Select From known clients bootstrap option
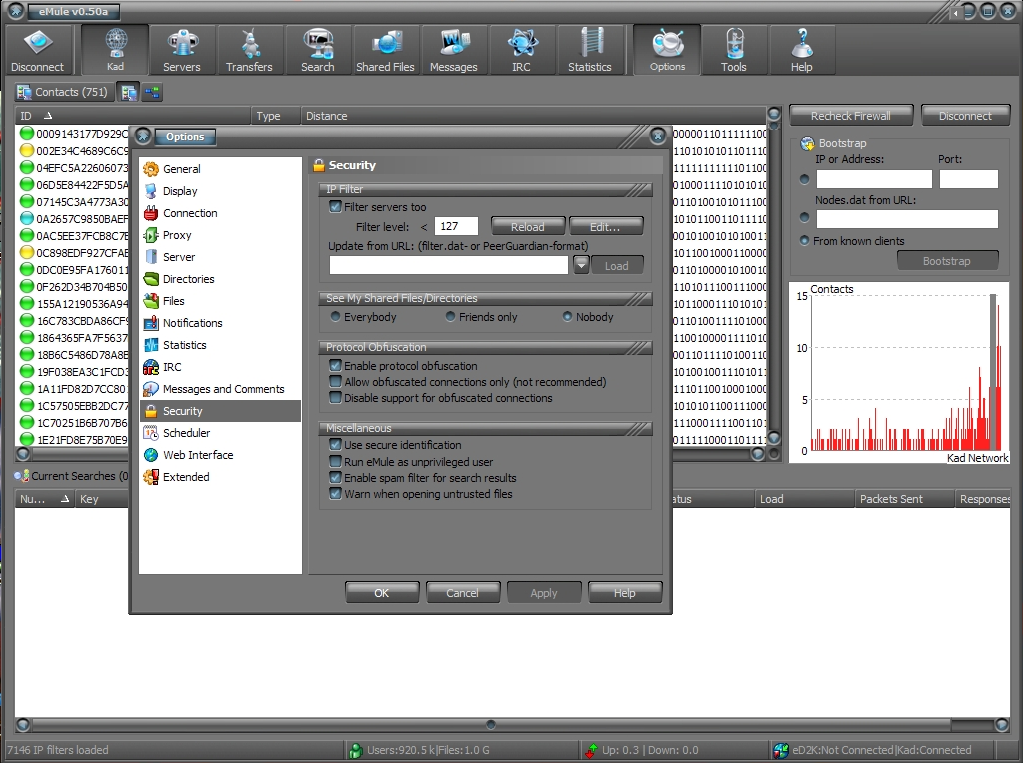This screenshot has height=763, width=1023. tap(804, 240)
